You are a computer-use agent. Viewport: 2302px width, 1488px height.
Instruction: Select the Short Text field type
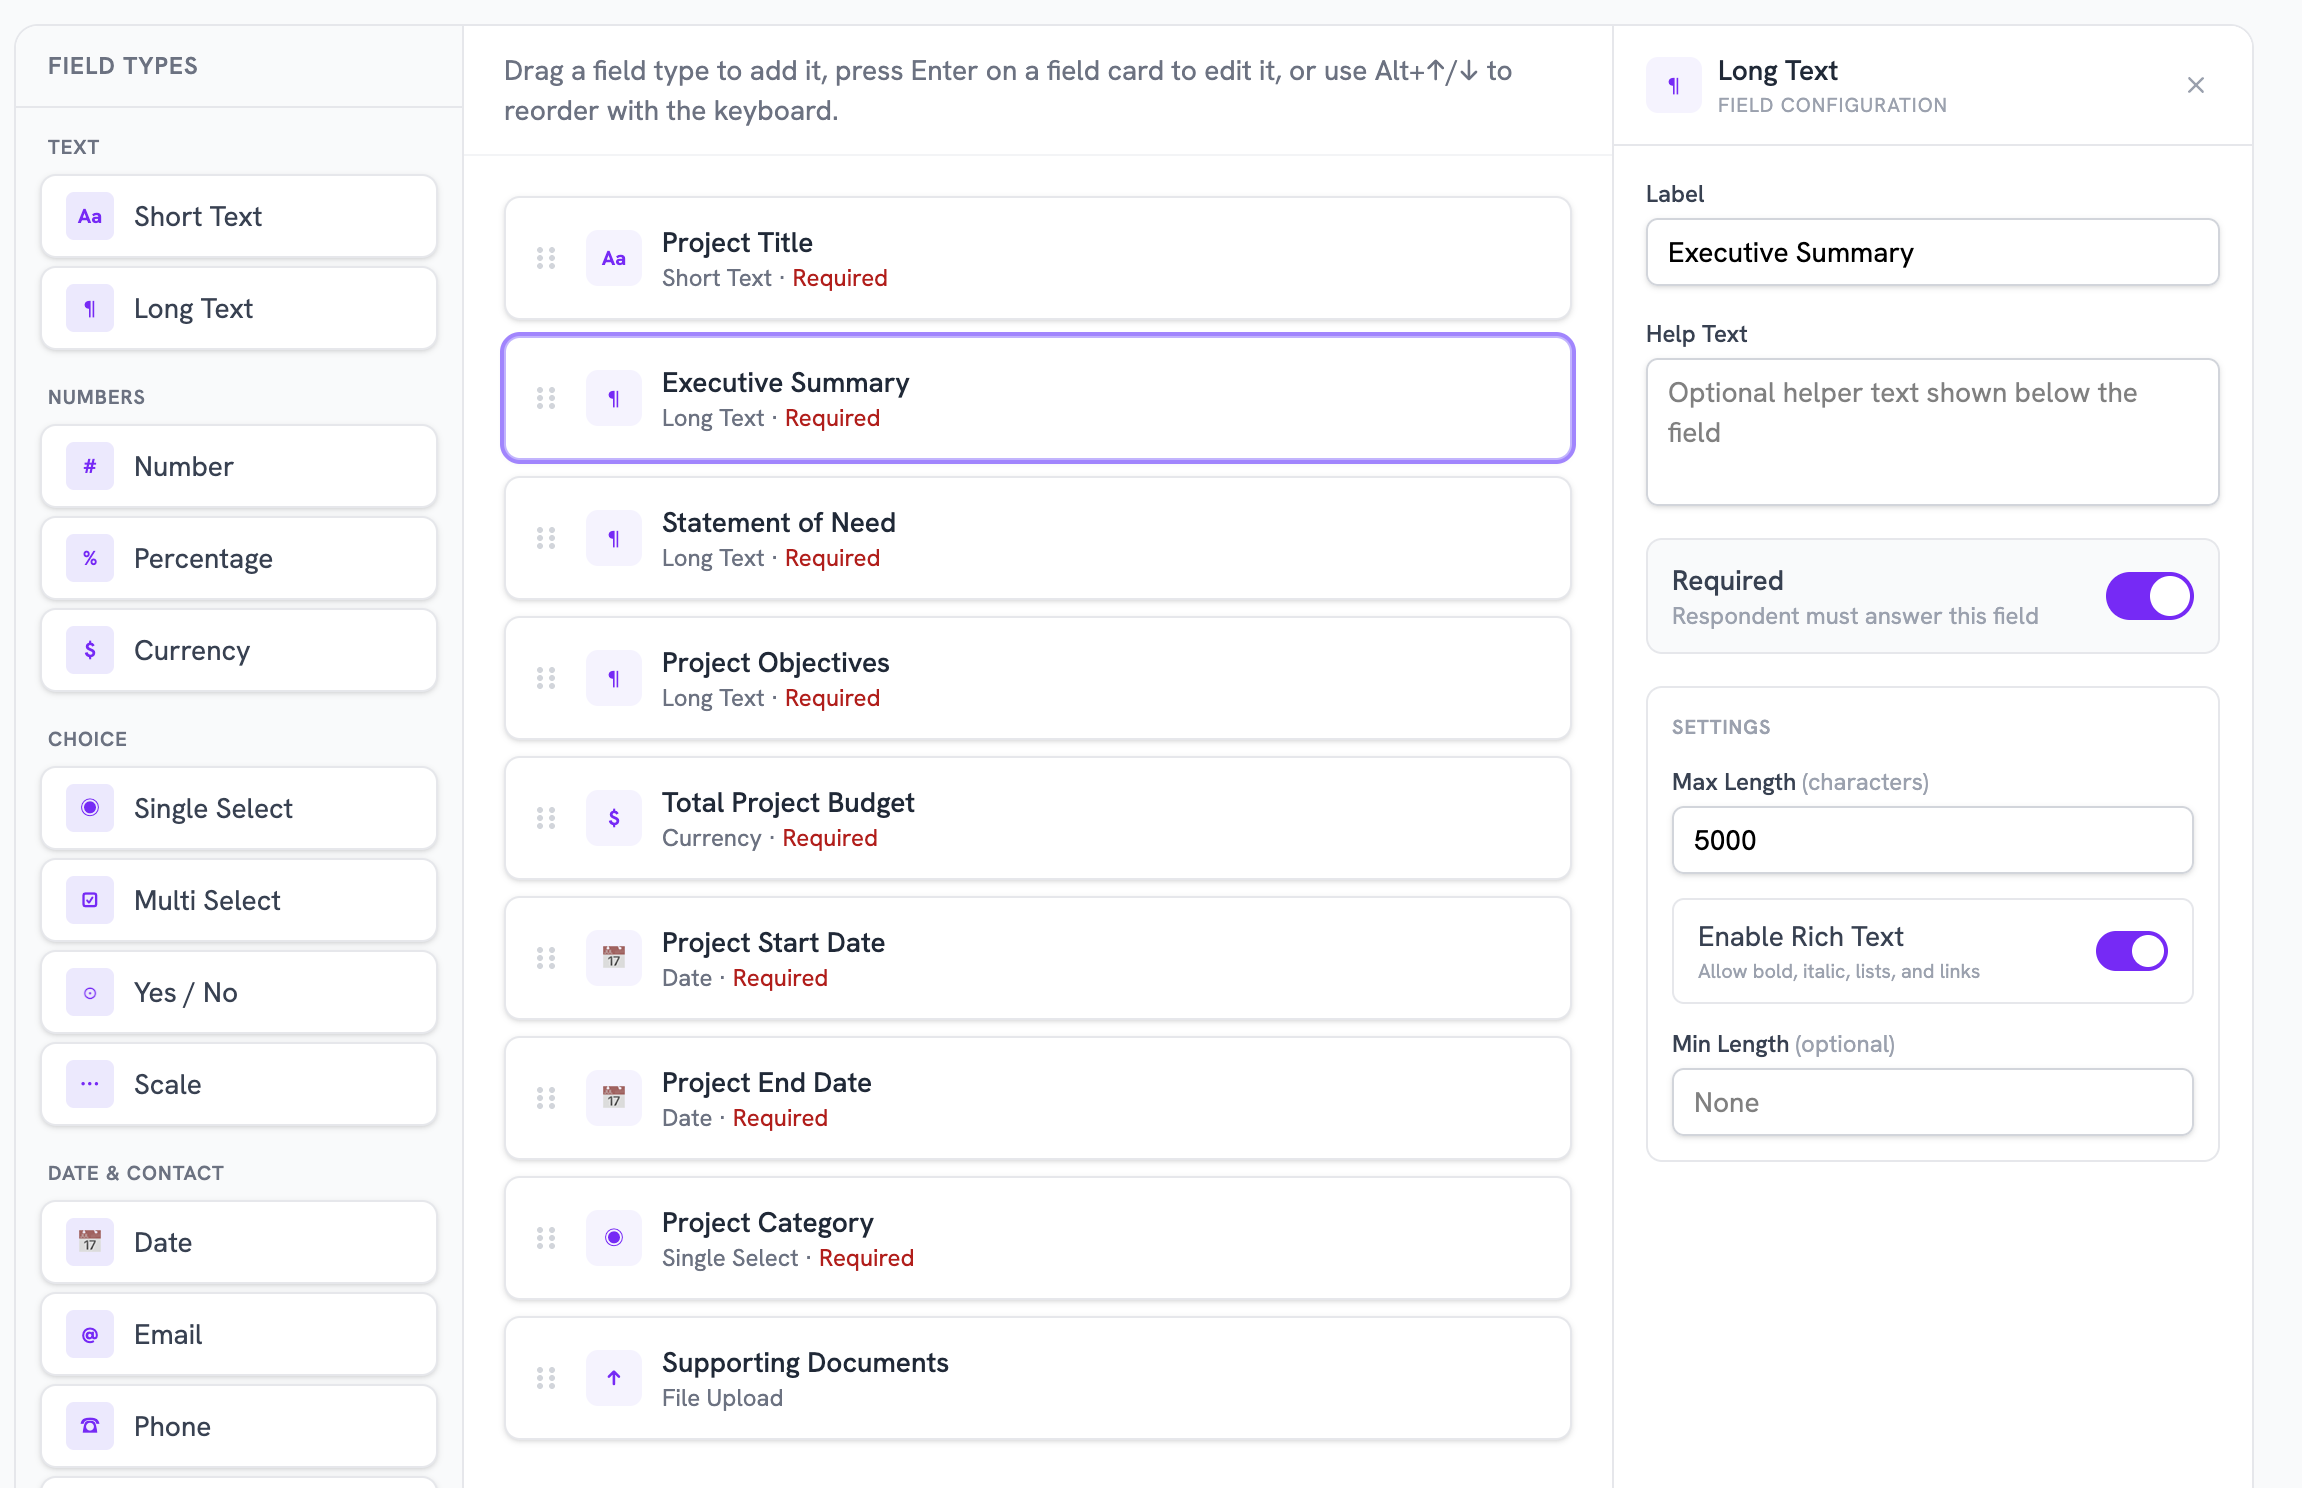click(x=239, y=217)
